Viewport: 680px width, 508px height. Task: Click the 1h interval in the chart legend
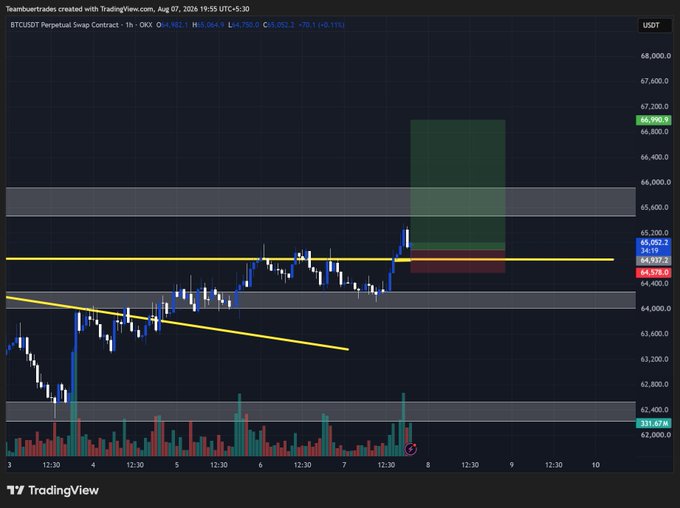pos(129,25)
